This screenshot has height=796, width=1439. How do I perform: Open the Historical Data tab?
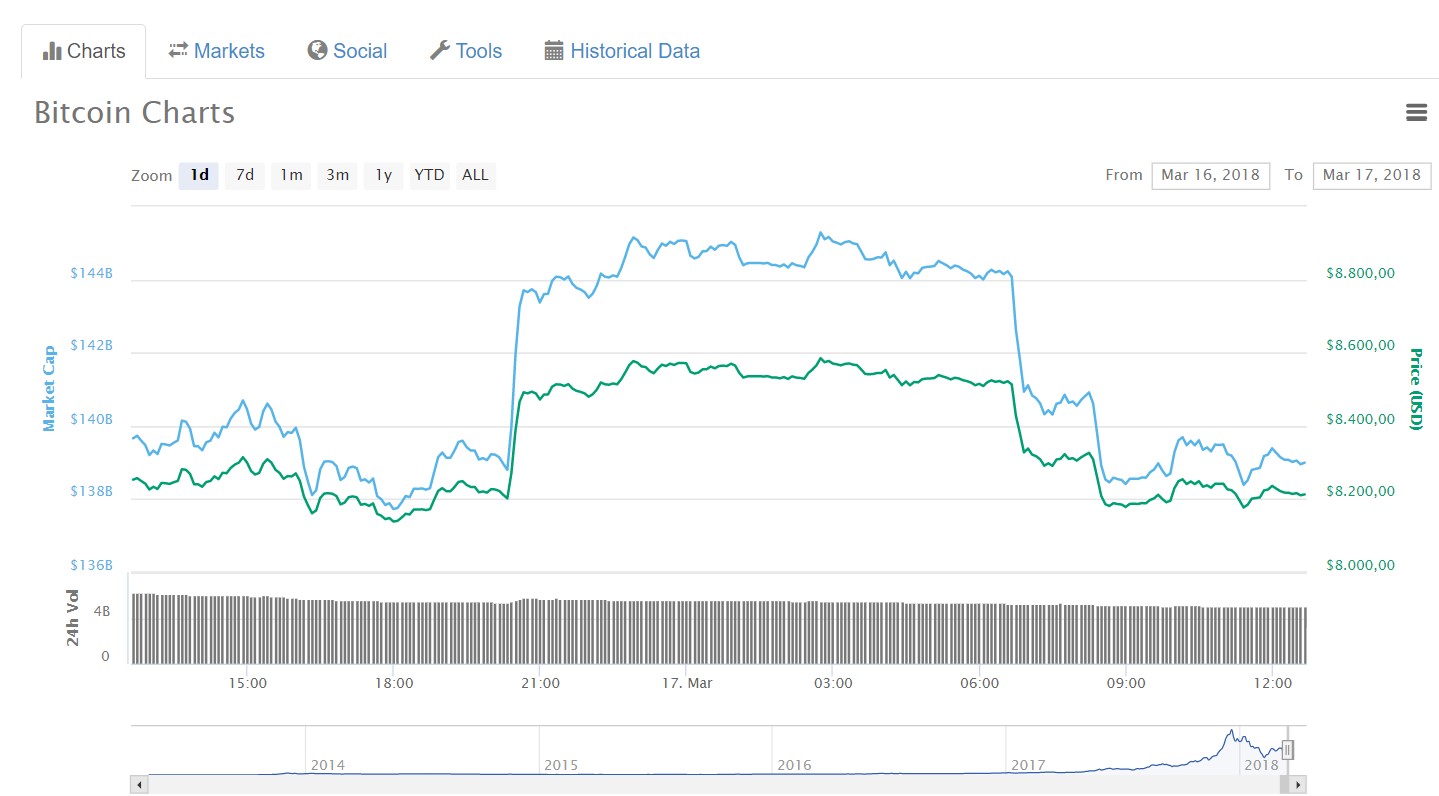pos(622,51)
